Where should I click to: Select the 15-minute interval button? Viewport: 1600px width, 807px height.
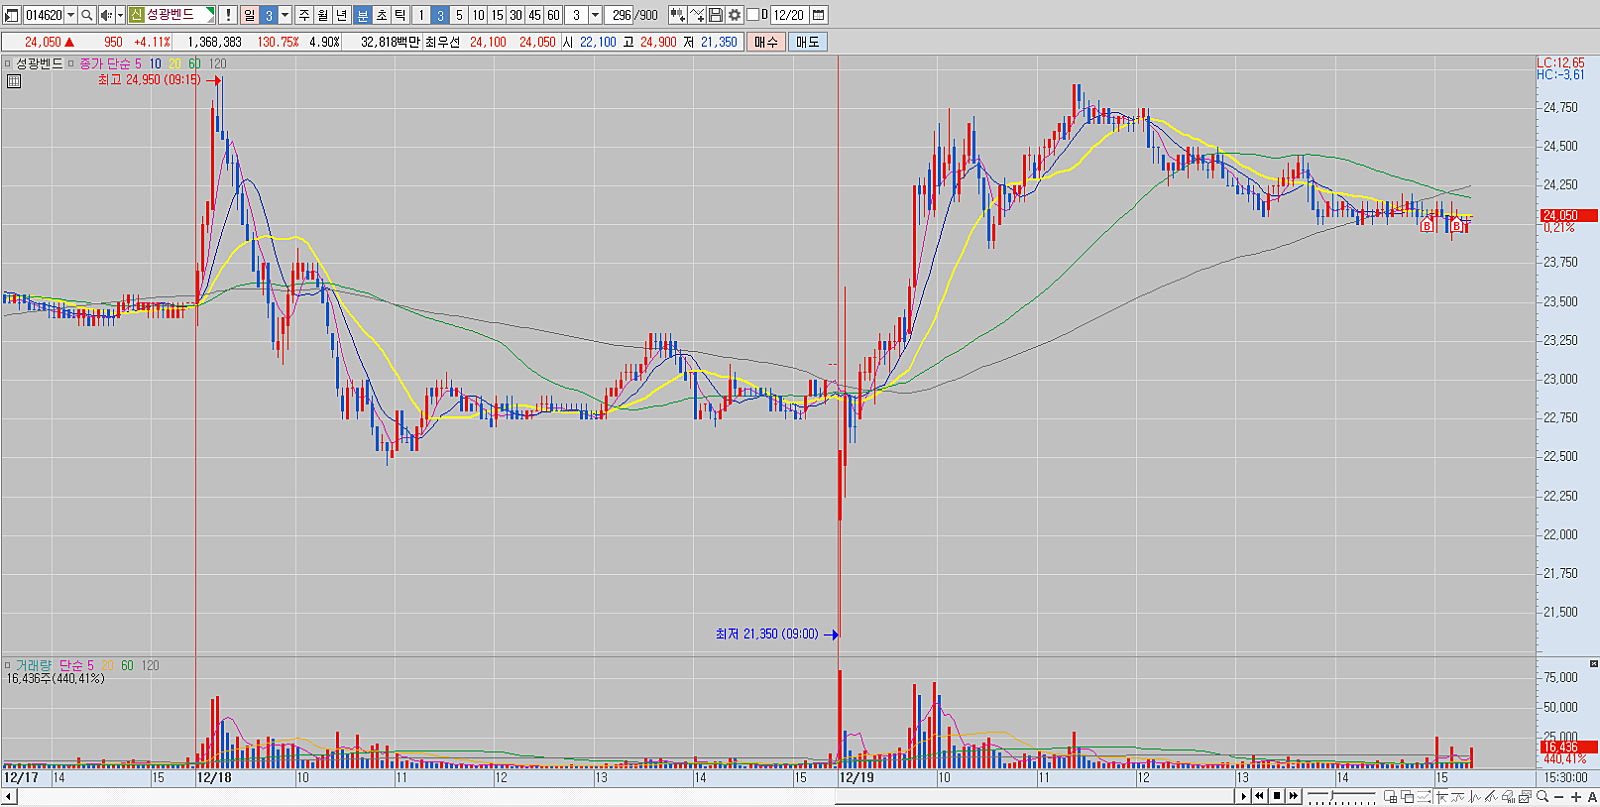coord(497,15)
